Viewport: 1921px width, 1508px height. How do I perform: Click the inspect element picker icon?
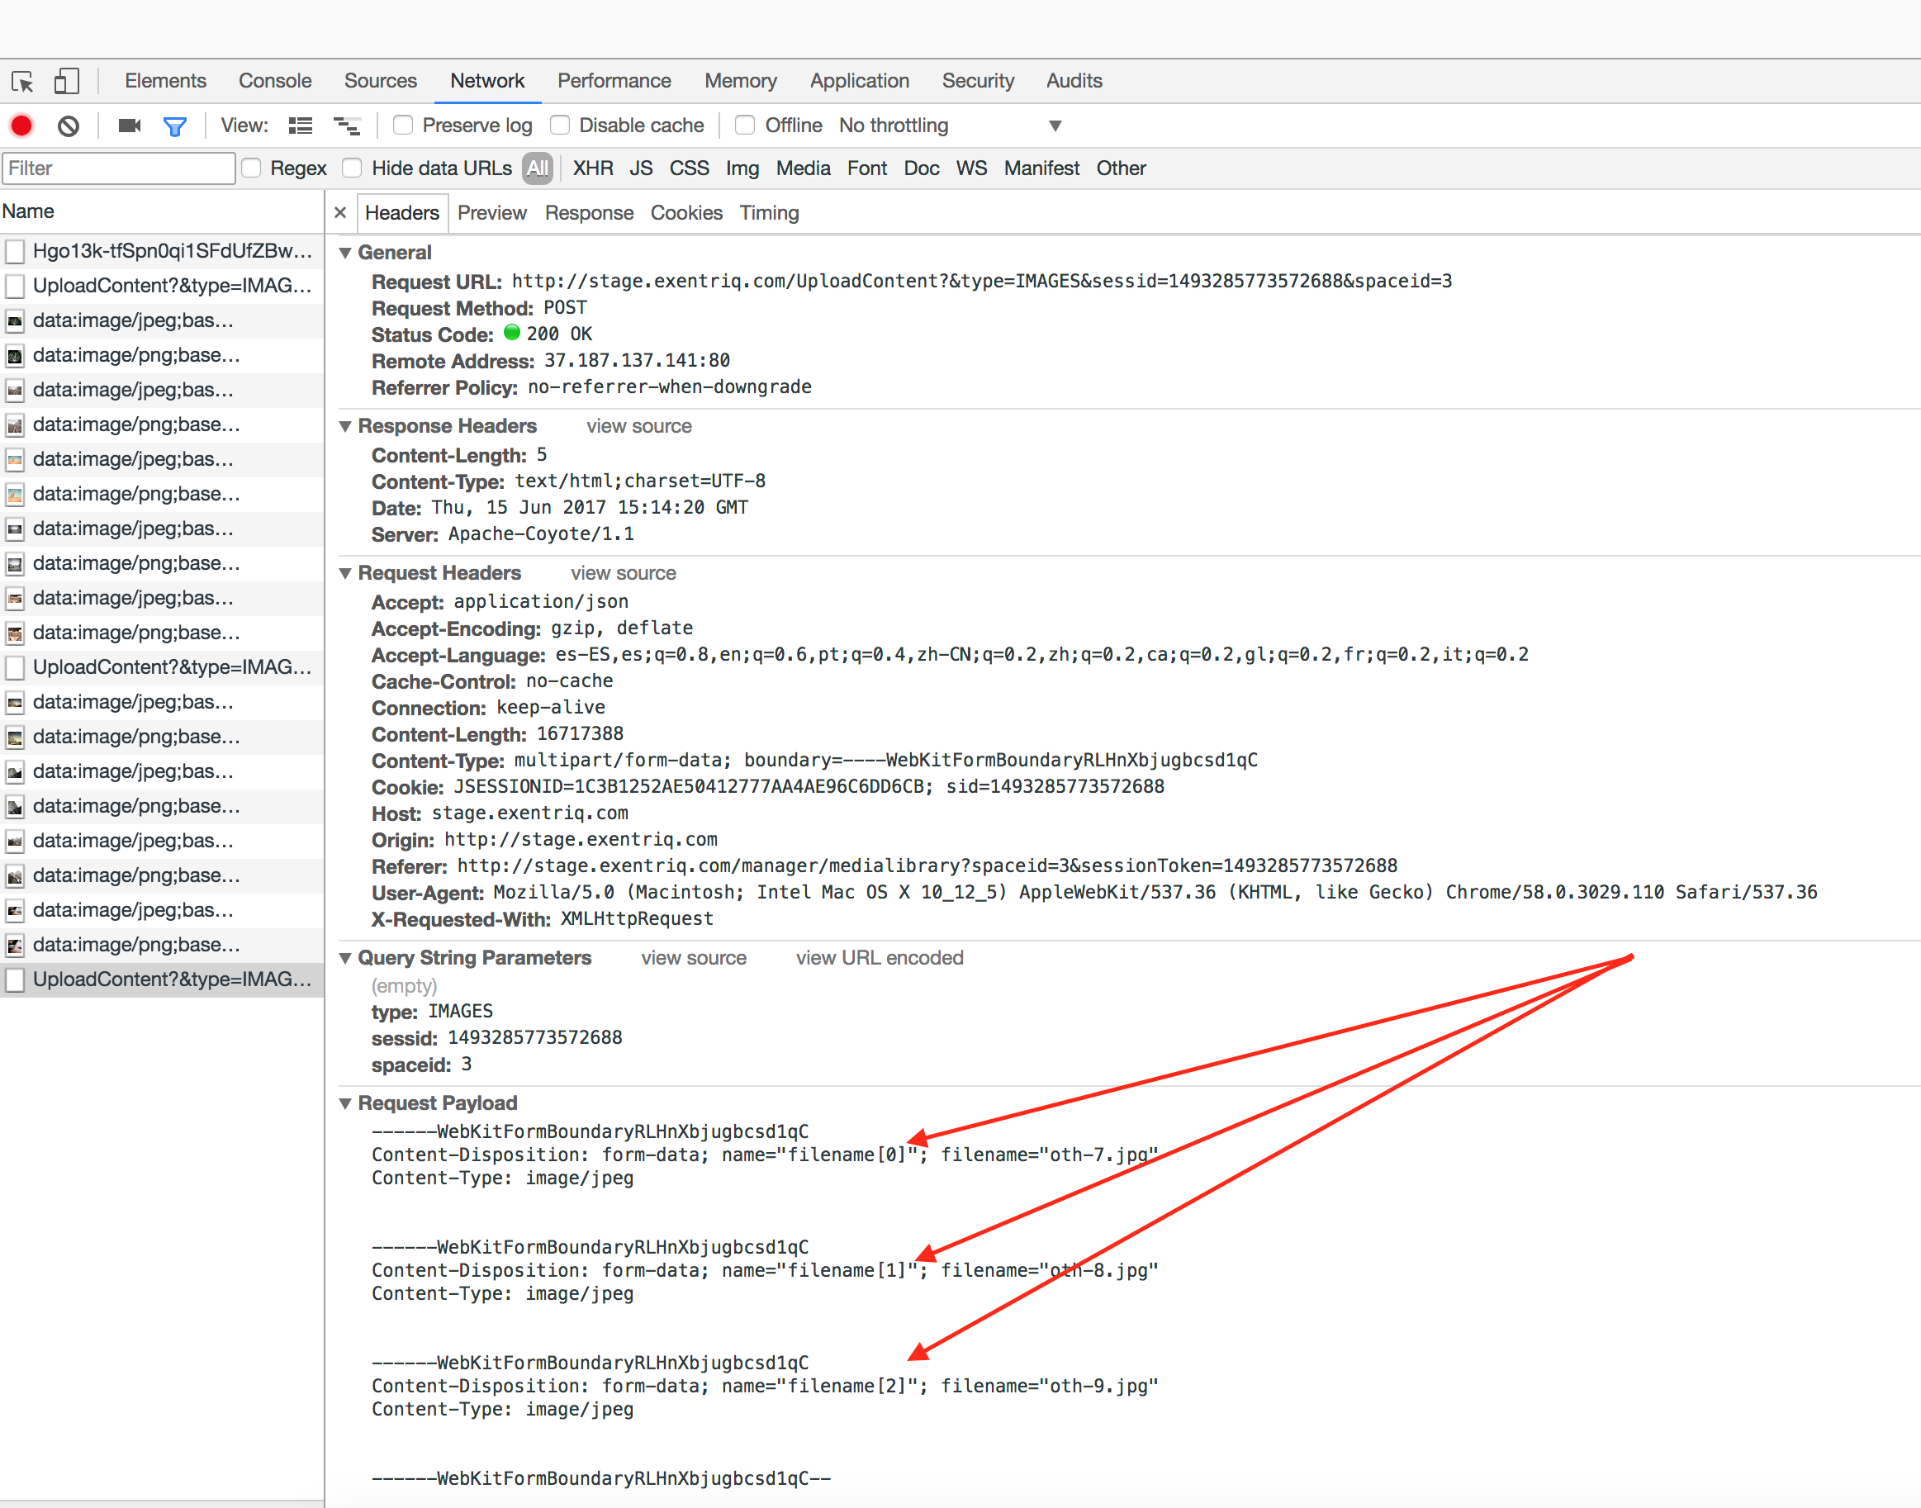tap(23, 81)
